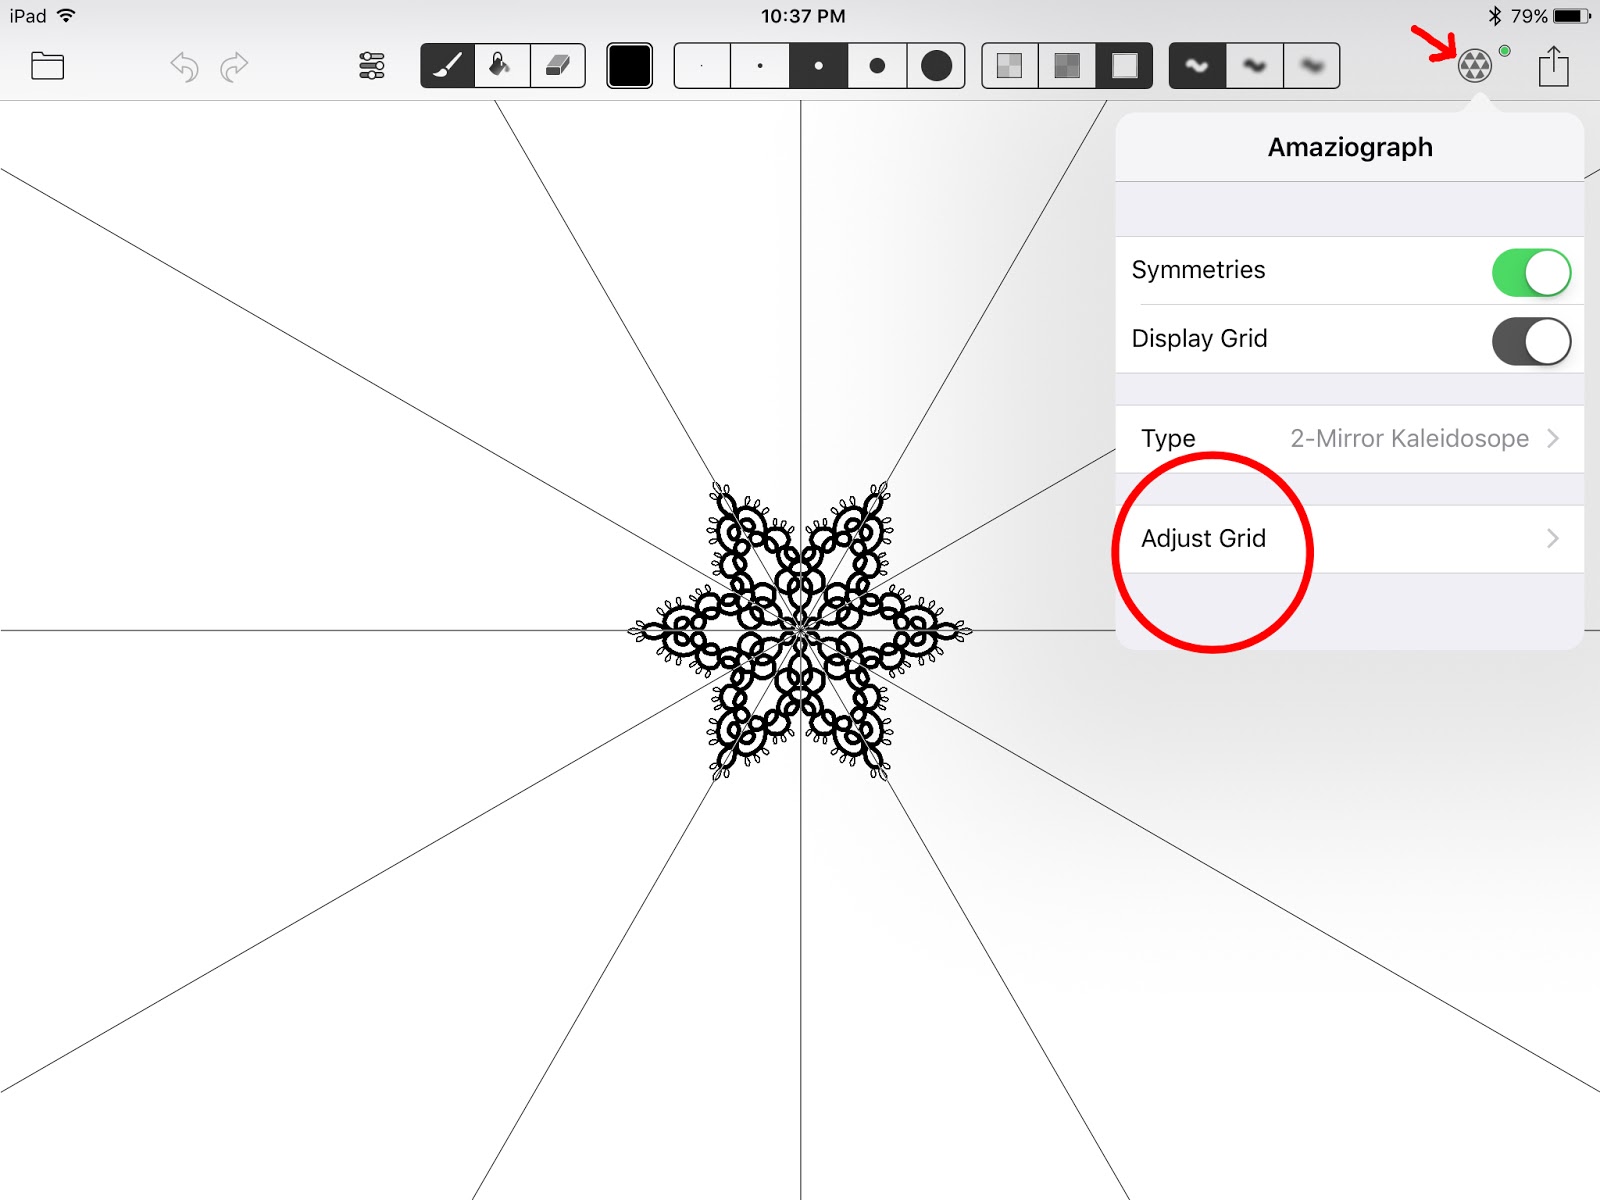Screen dimensions: 1600x1200
Task: Open the file browser folder
Action: point(46,66)
